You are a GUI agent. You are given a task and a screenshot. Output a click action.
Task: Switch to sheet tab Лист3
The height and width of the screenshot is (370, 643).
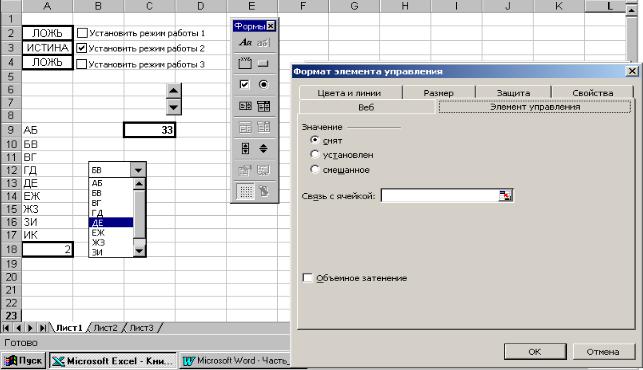141,328
